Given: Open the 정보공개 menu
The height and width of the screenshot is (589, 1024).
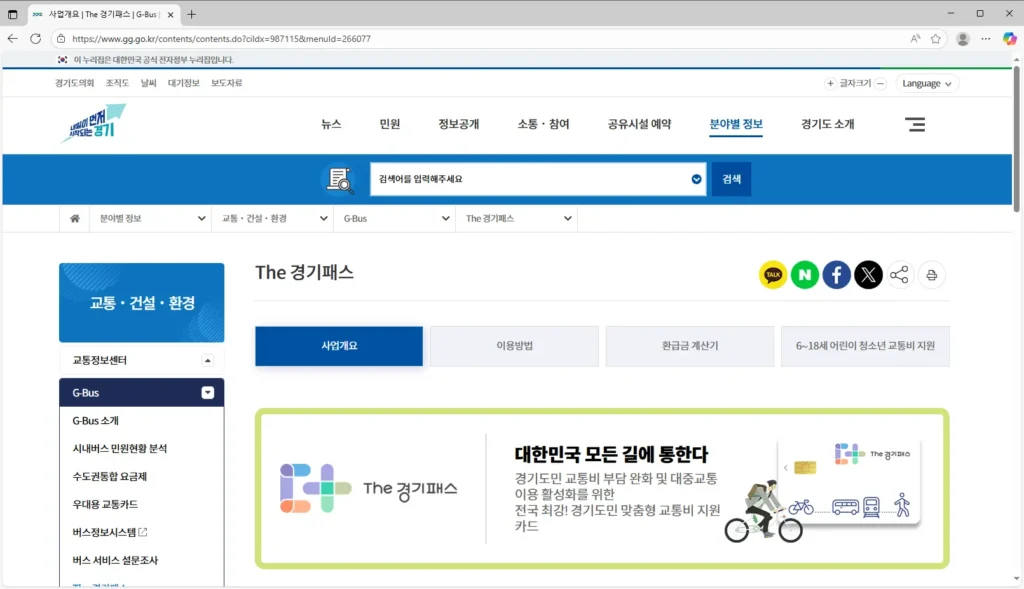Looking at the screenshot, I should 459,123.
